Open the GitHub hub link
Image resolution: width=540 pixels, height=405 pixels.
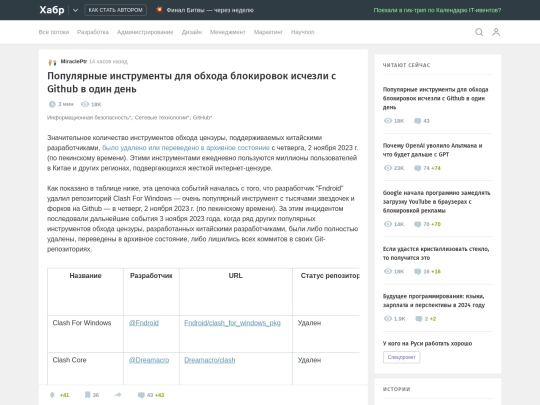pos(202,117)
